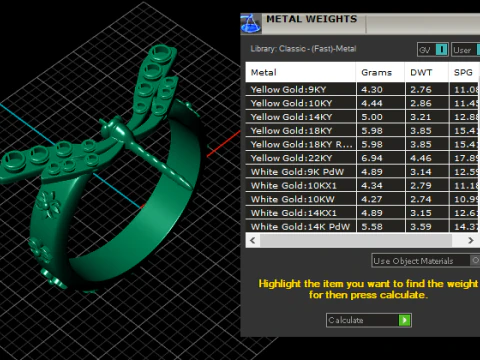Select the Yellow Gold:18KY row
480x360 pixels.
tap(362, 130)
